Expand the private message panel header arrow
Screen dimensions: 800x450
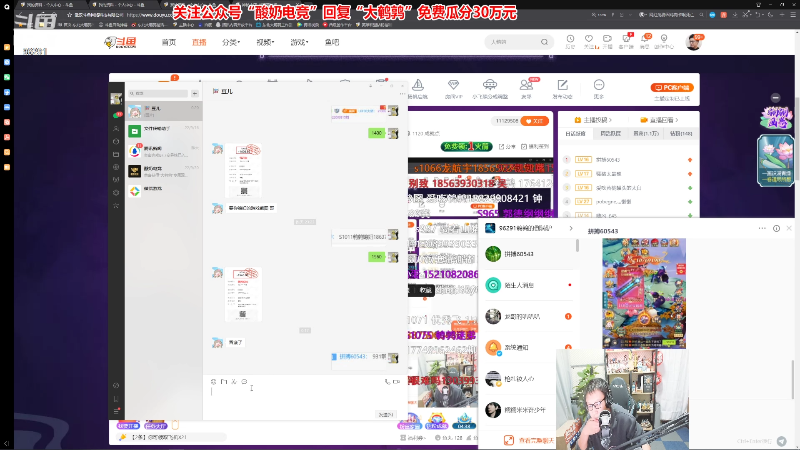(571, 228)
